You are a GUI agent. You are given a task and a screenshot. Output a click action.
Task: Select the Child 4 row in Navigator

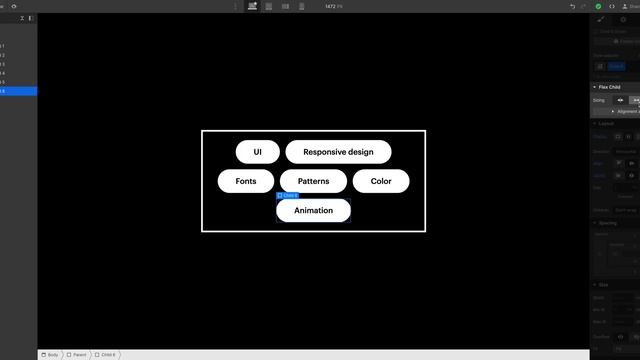(18, 73)
